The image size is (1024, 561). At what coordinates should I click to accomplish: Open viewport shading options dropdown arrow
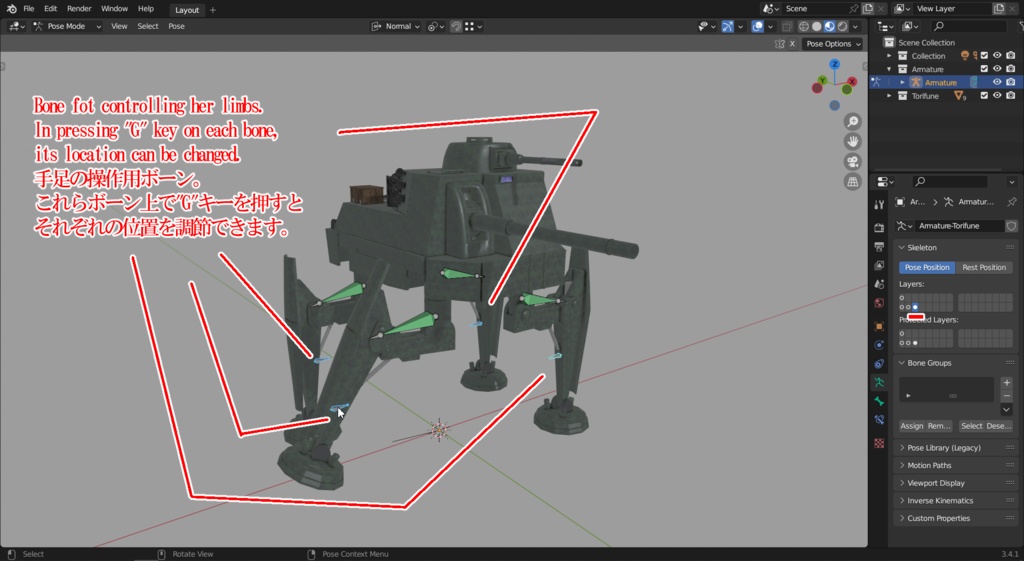(x=856, y=27)
